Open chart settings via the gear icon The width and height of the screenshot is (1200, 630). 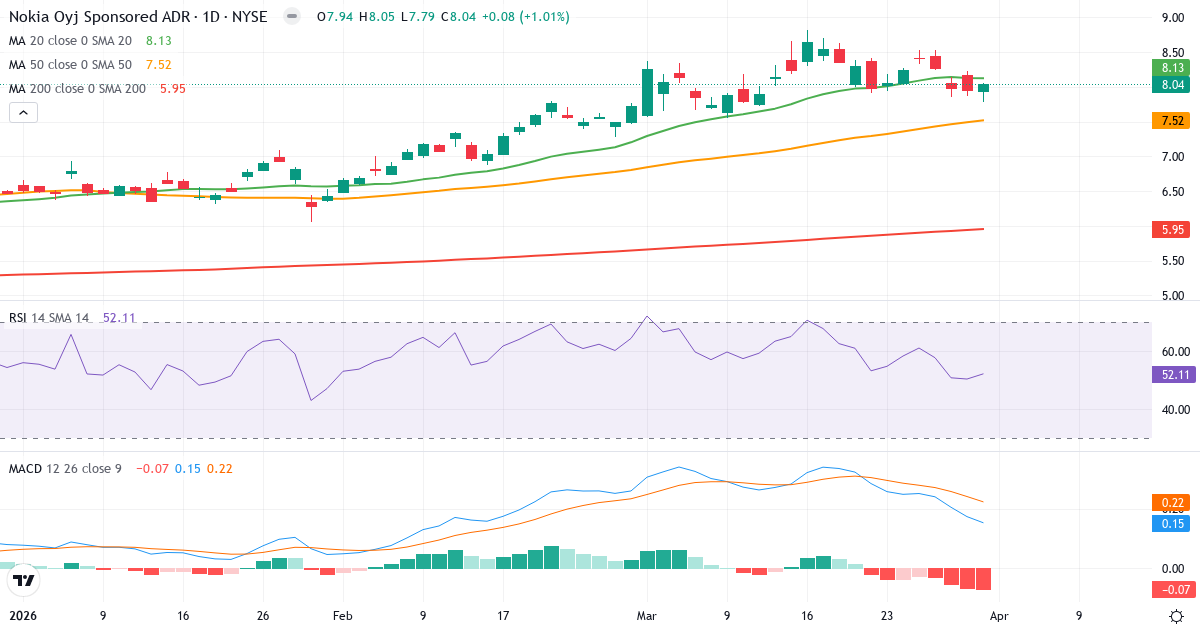coord(1177,618)
